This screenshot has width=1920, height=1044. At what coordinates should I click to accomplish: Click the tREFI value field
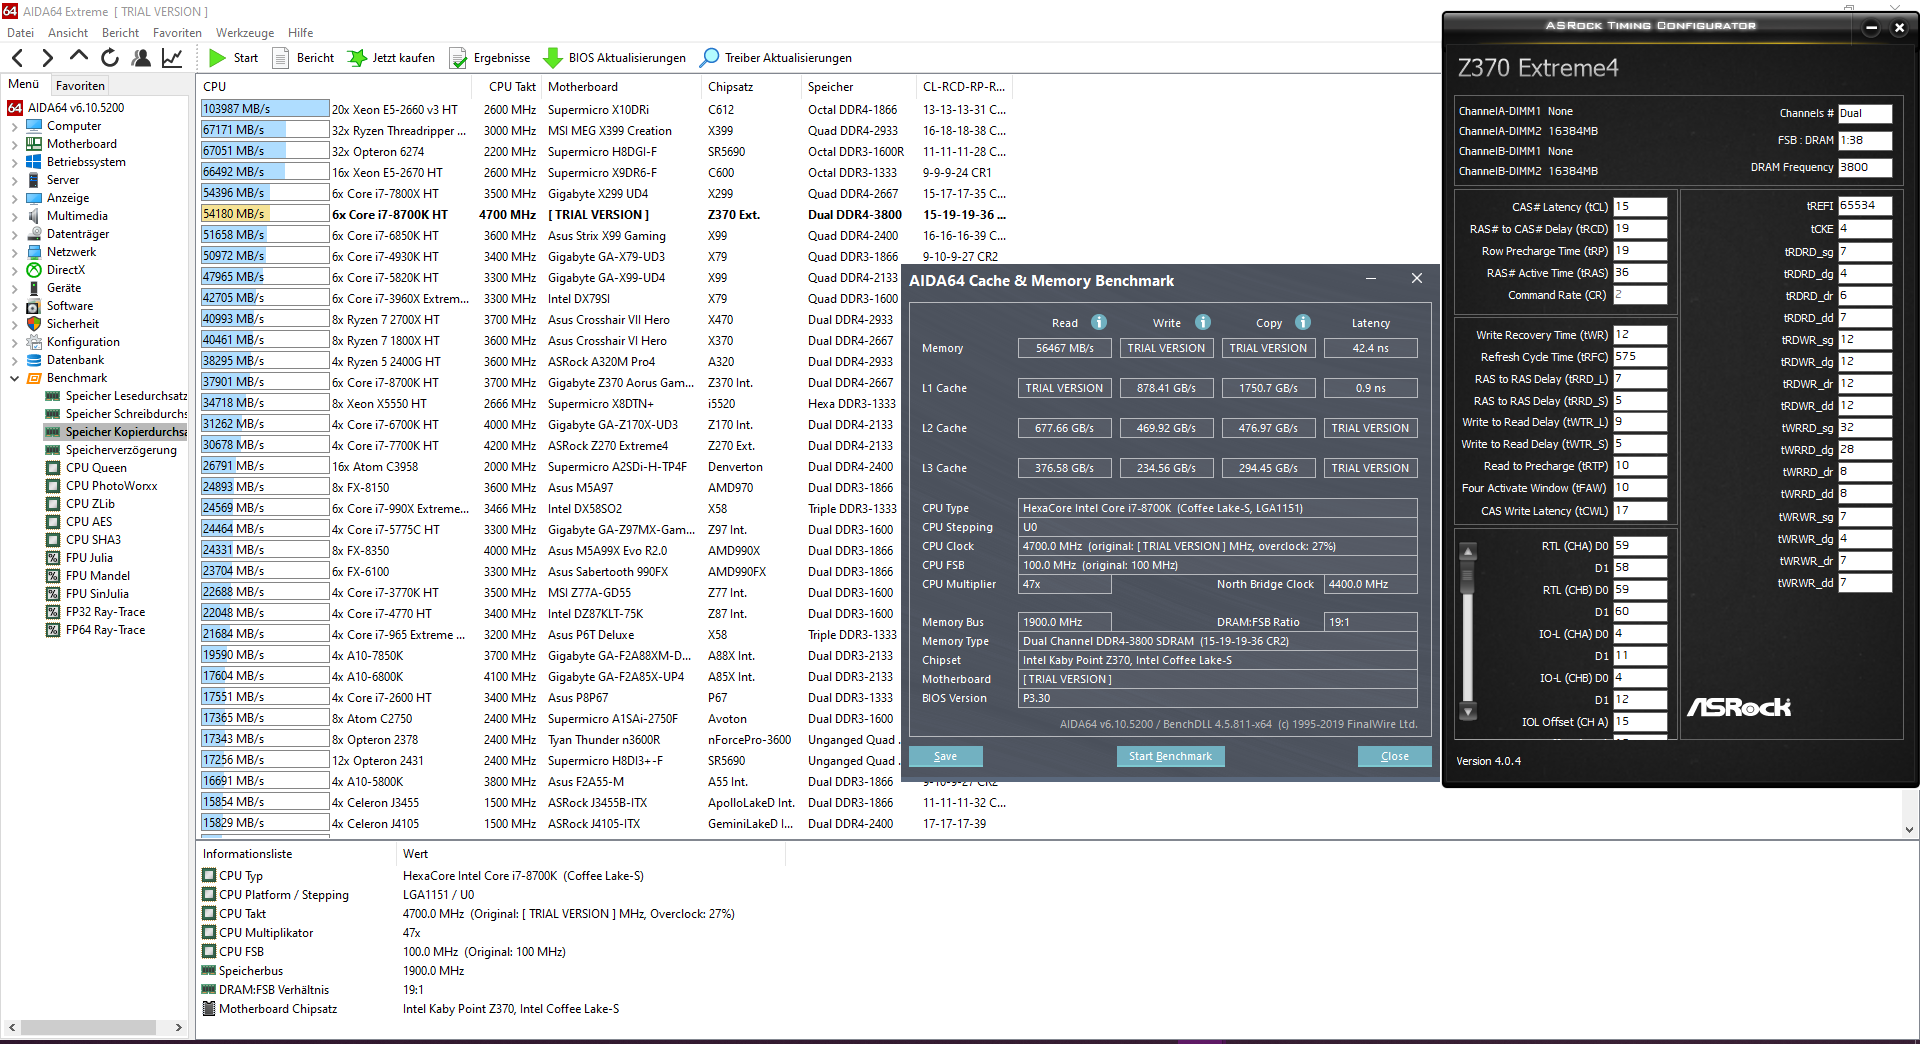[1865, 206]
